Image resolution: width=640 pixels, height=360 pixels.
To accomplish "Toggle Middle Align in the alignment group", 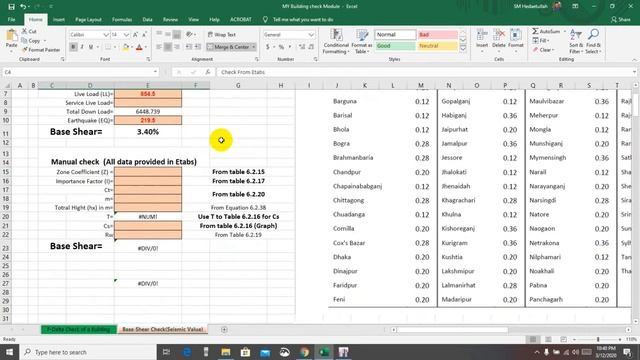I will 168,35.
